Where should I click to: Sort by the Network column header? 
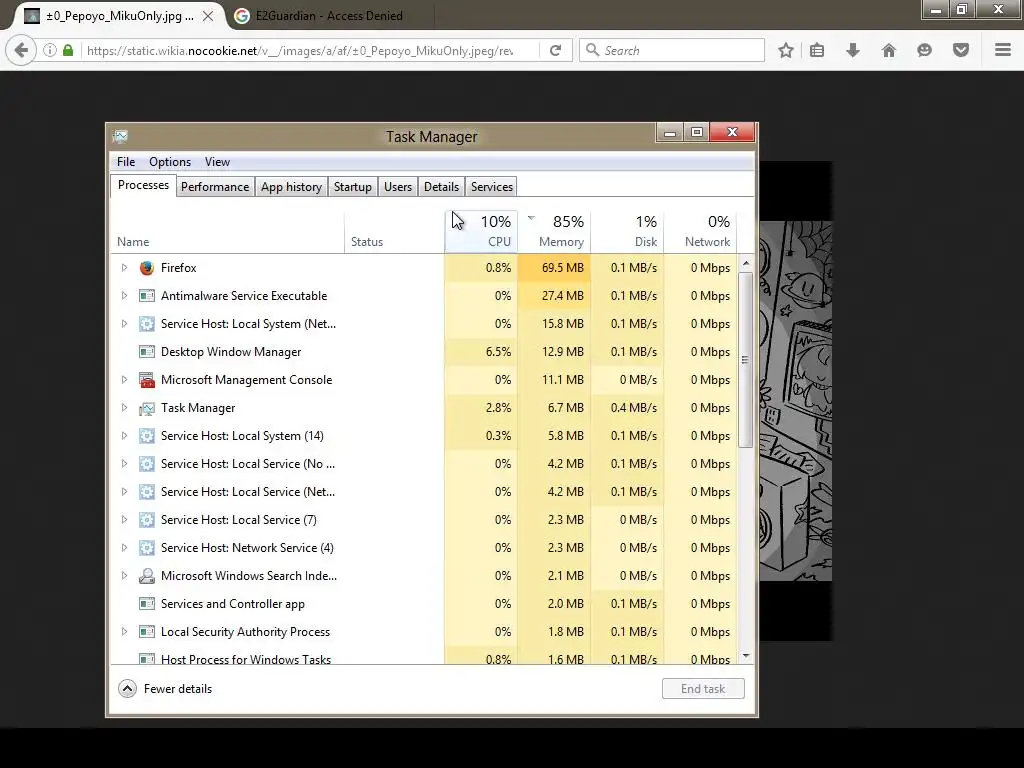point(701,231)
